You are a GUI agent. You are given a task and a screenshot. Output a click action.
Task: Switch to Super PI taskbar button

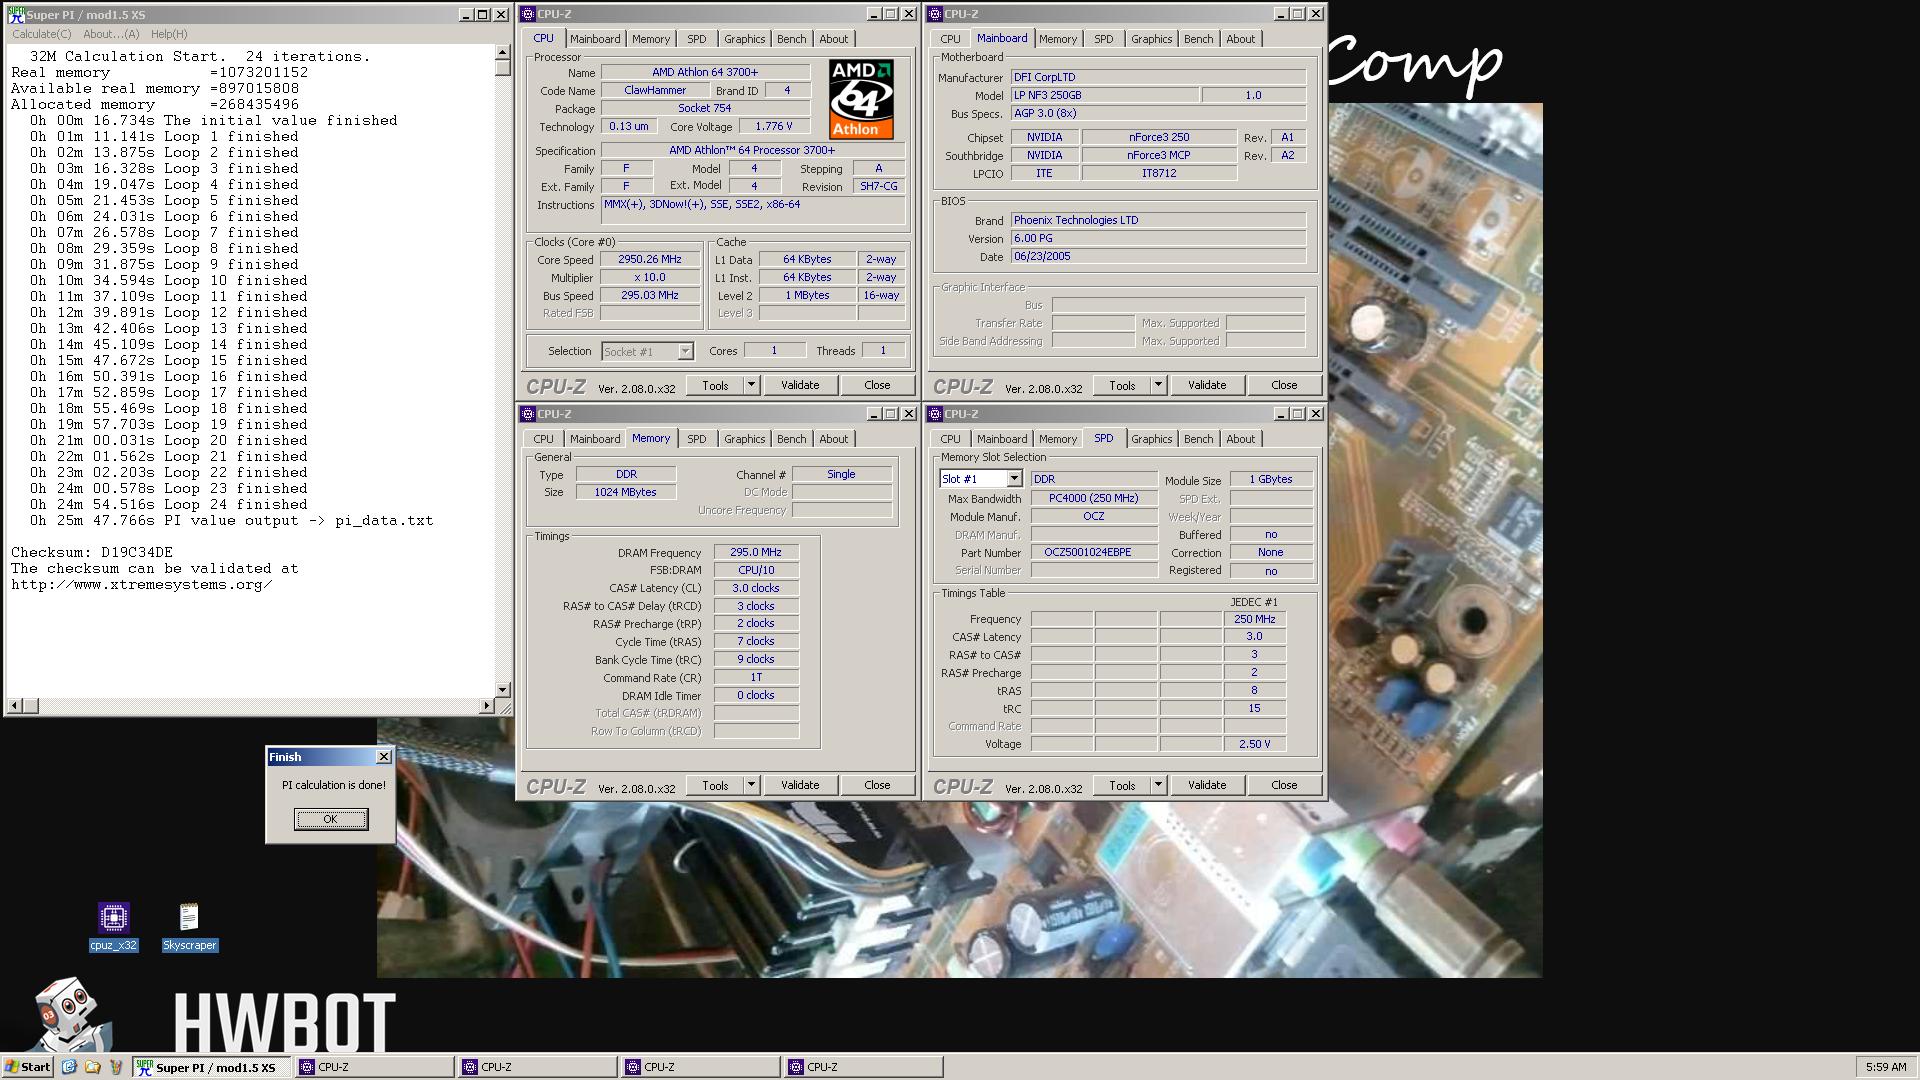click(211, 1067)
